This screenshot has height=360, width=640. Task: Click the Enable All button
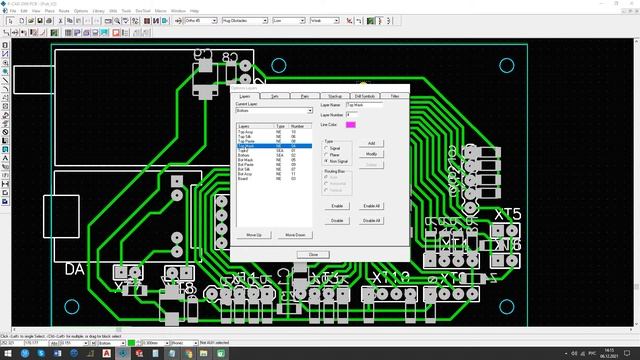click(x=371, y=206)
